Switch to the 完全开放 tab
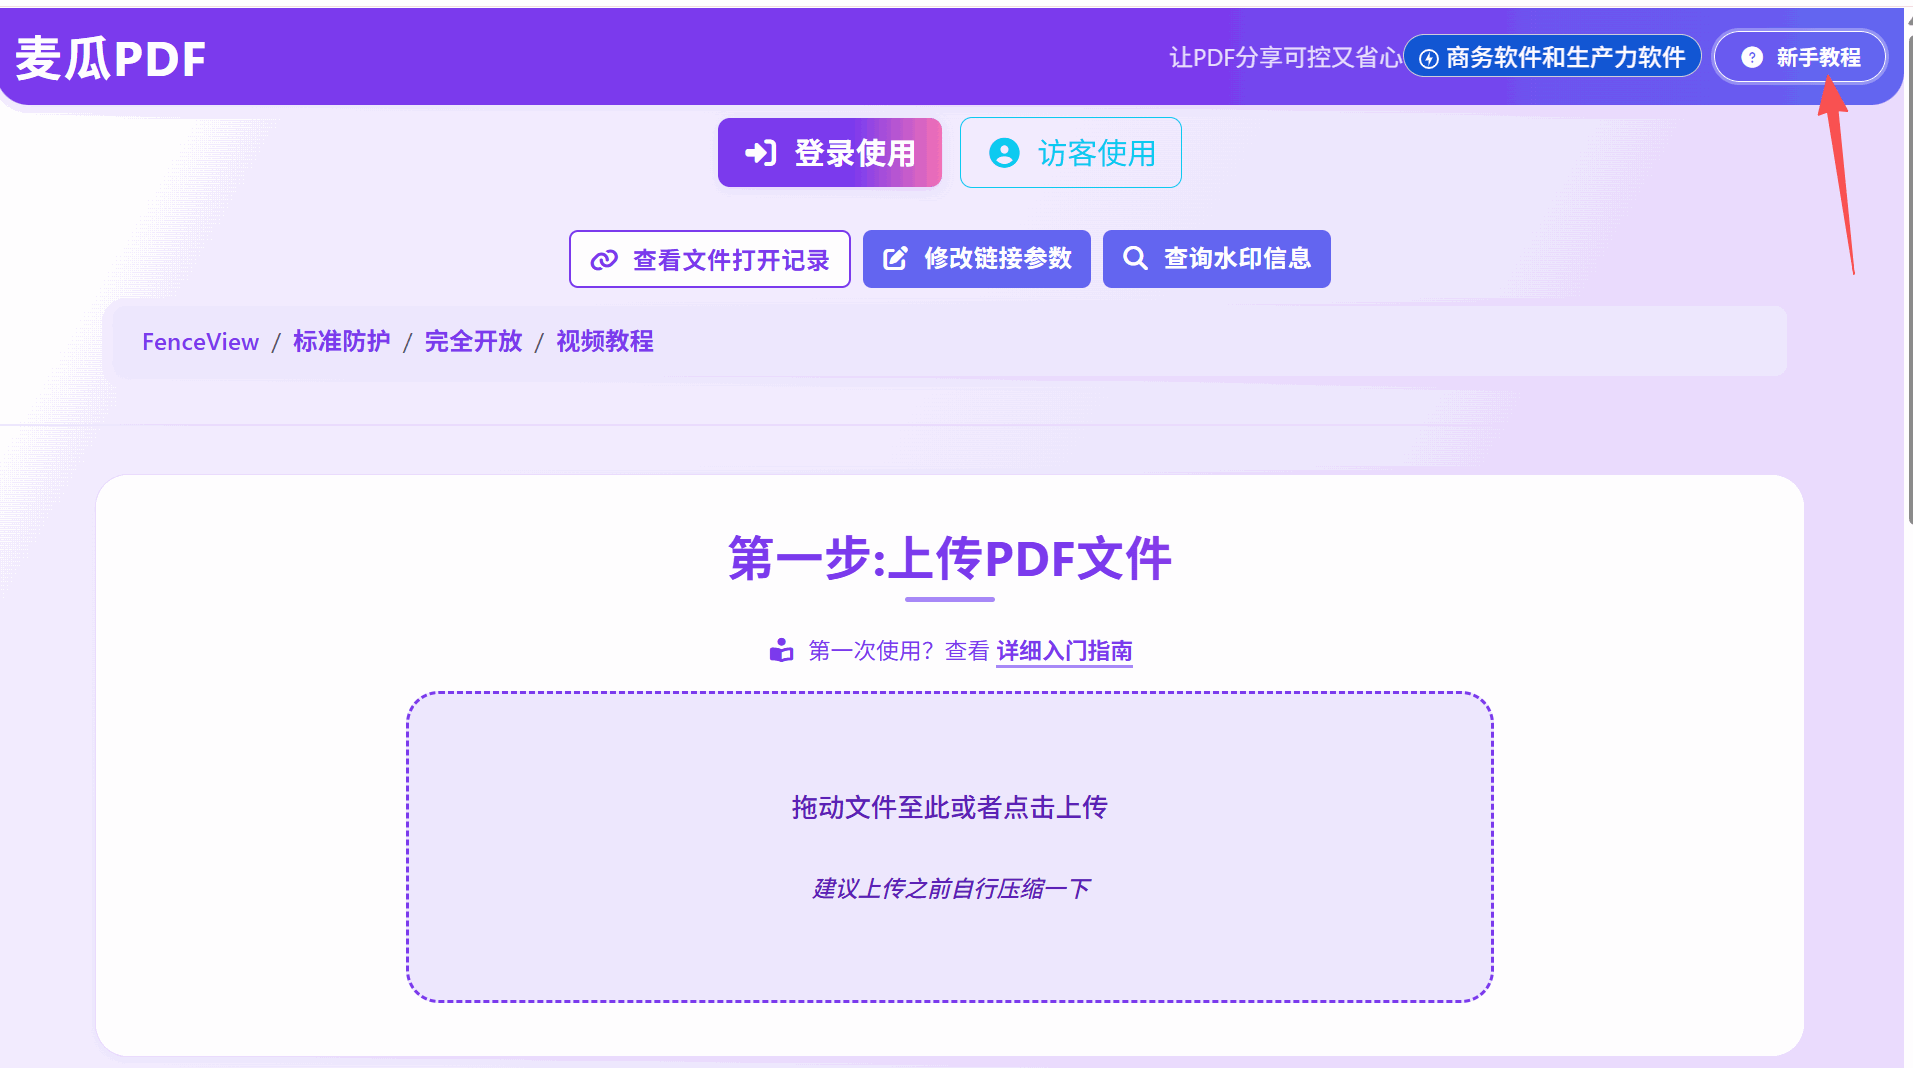Screen dimensions: 1913x1068 point(473,341)
